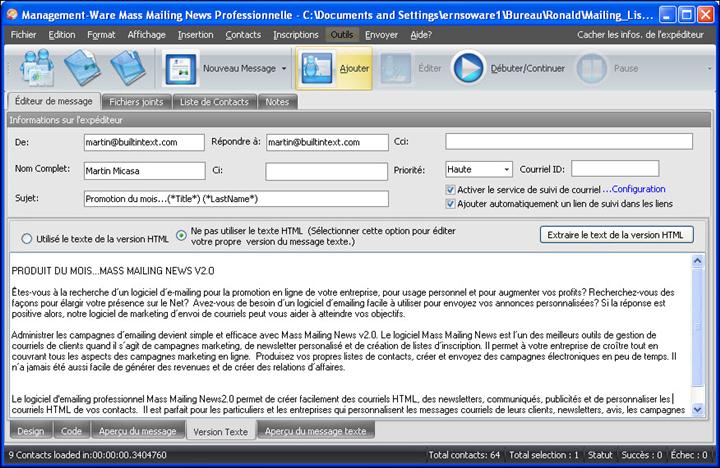Viewport: 720px width, 468px height.
Task: Click 'Échec : 0' in status bar
Action: pos(689,455)
